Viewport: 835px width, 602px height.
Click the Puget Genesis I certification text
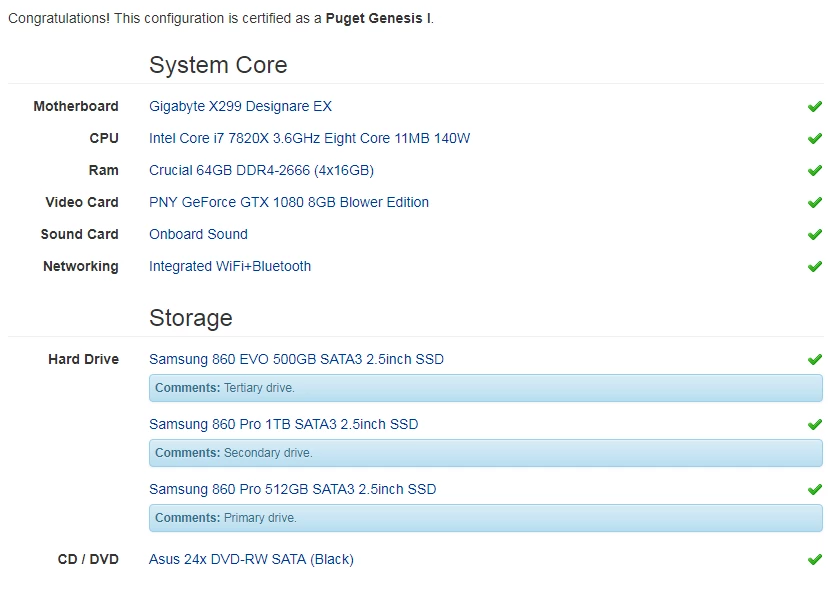tap(378, 19)
